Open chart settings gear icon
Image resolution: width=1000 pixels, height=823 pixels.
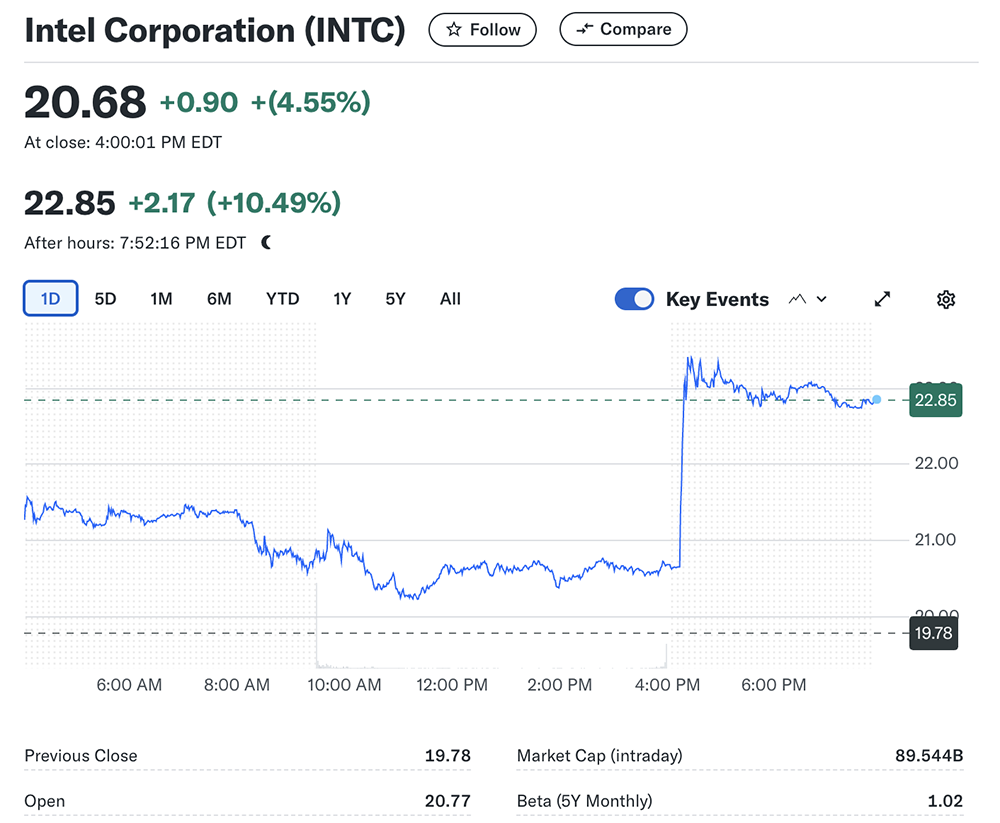click(945, 299)
